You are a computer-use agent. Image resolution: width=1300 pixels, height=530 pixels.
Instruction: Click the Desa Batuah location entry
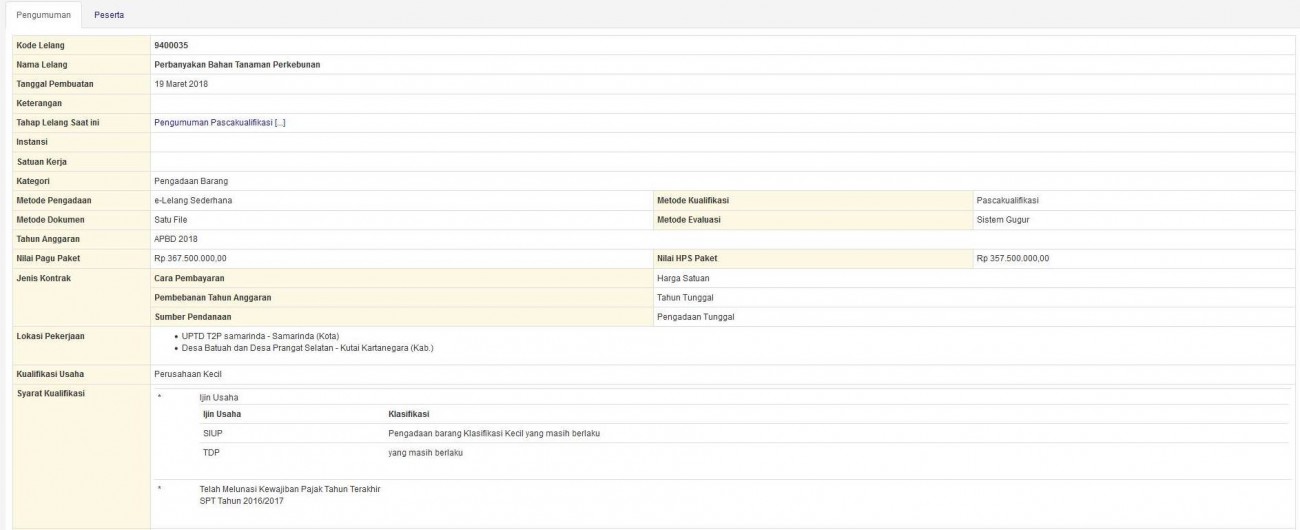point(307,348)
